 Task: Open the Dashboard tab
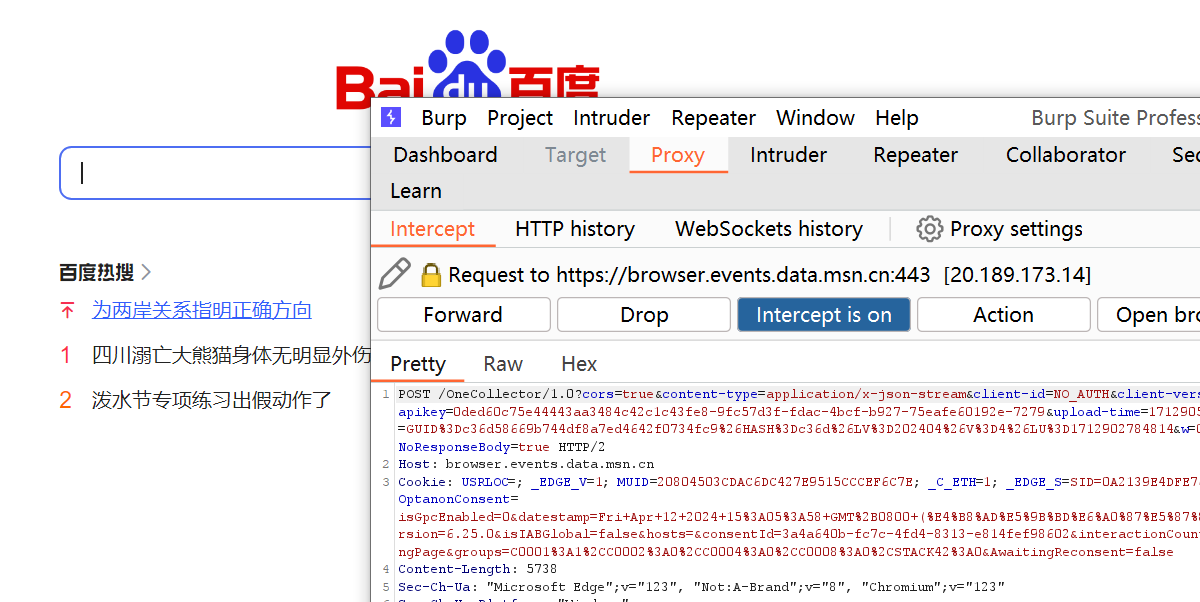pyautogui.click(x=445, y=155)
